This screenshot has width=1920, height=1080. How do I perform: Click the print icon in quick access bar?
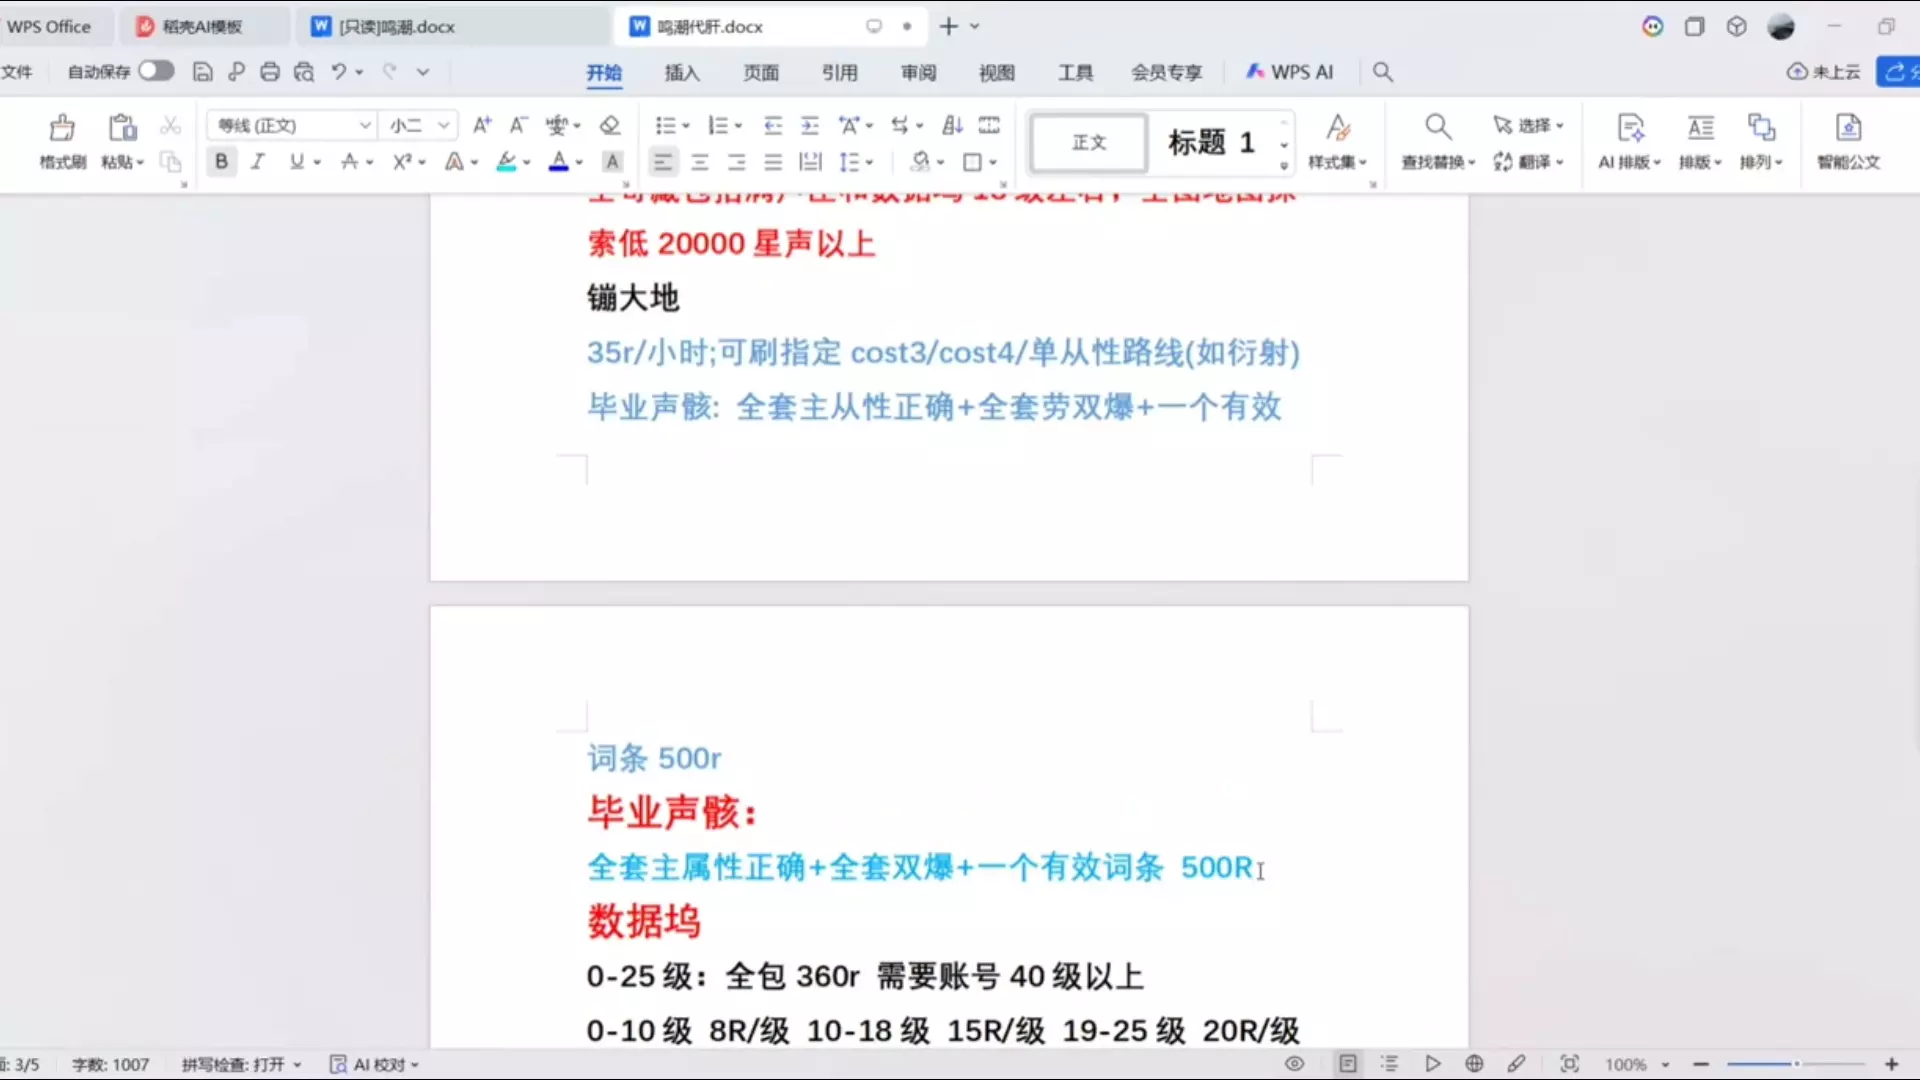[x=270, y=72]
